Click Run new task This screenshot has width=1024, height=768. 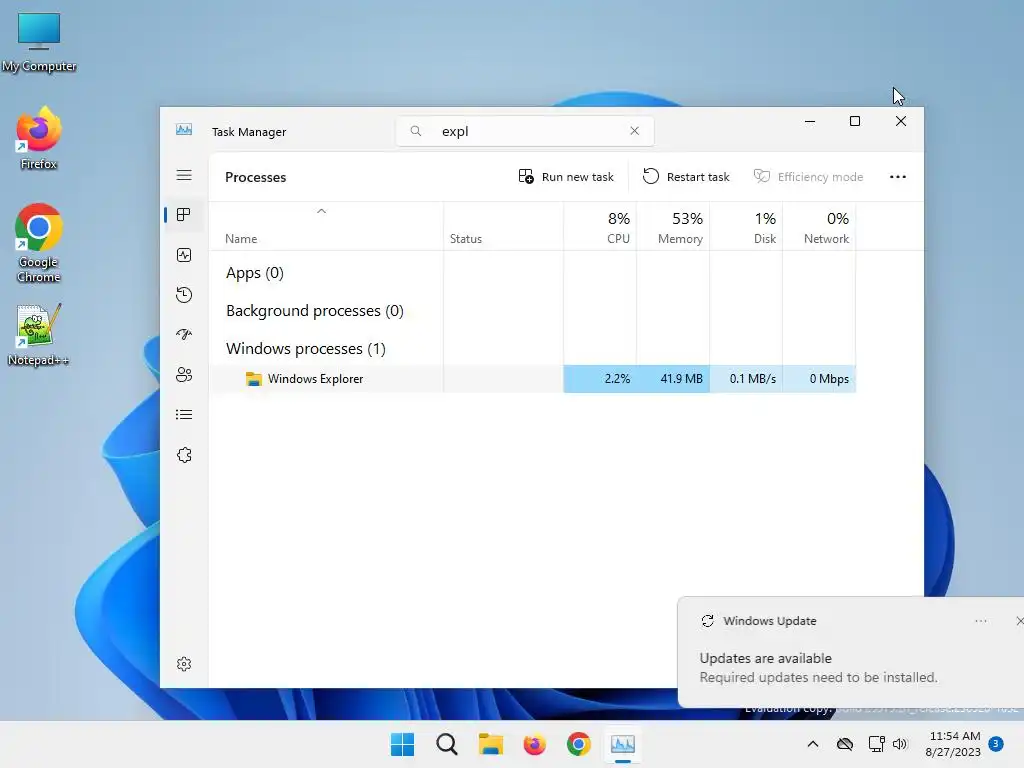(566, 176)
